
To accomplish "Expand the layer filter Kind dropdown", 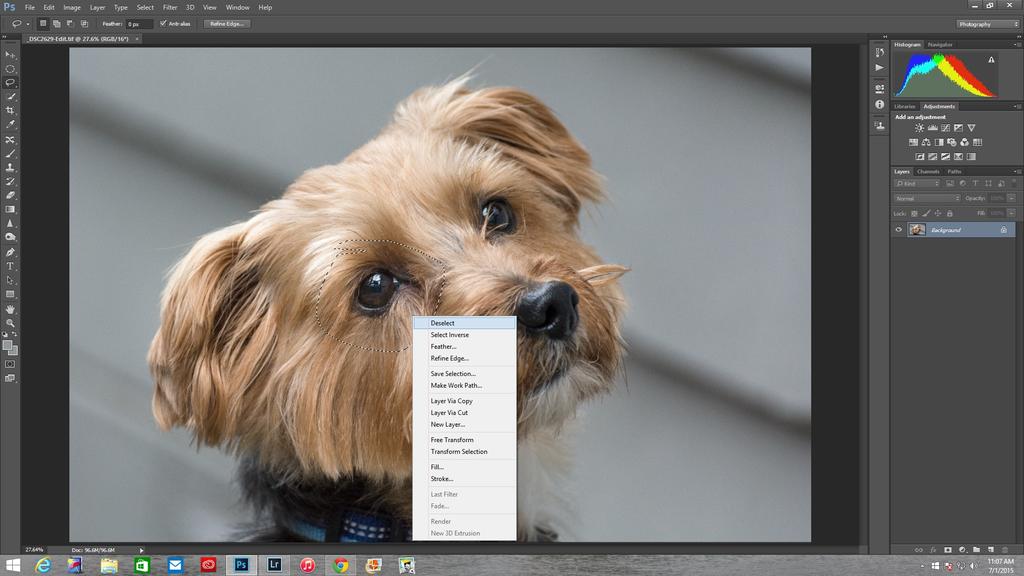I will [x=918, y=184].
